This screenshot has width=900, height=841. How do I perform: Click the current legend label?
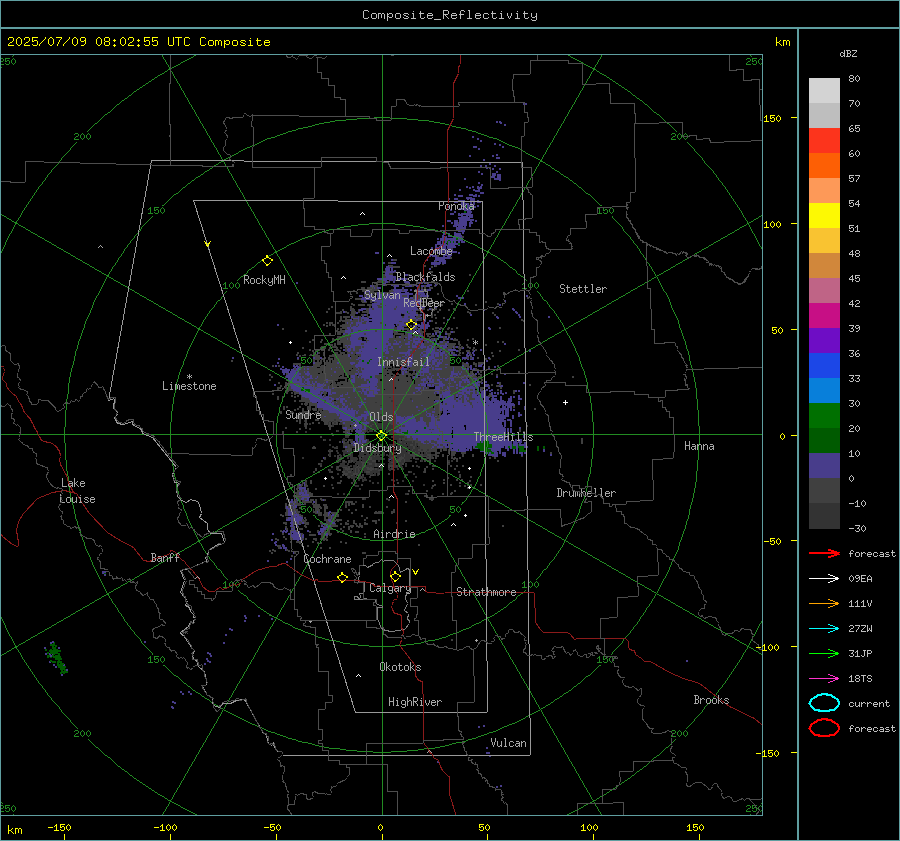point(869,704)
